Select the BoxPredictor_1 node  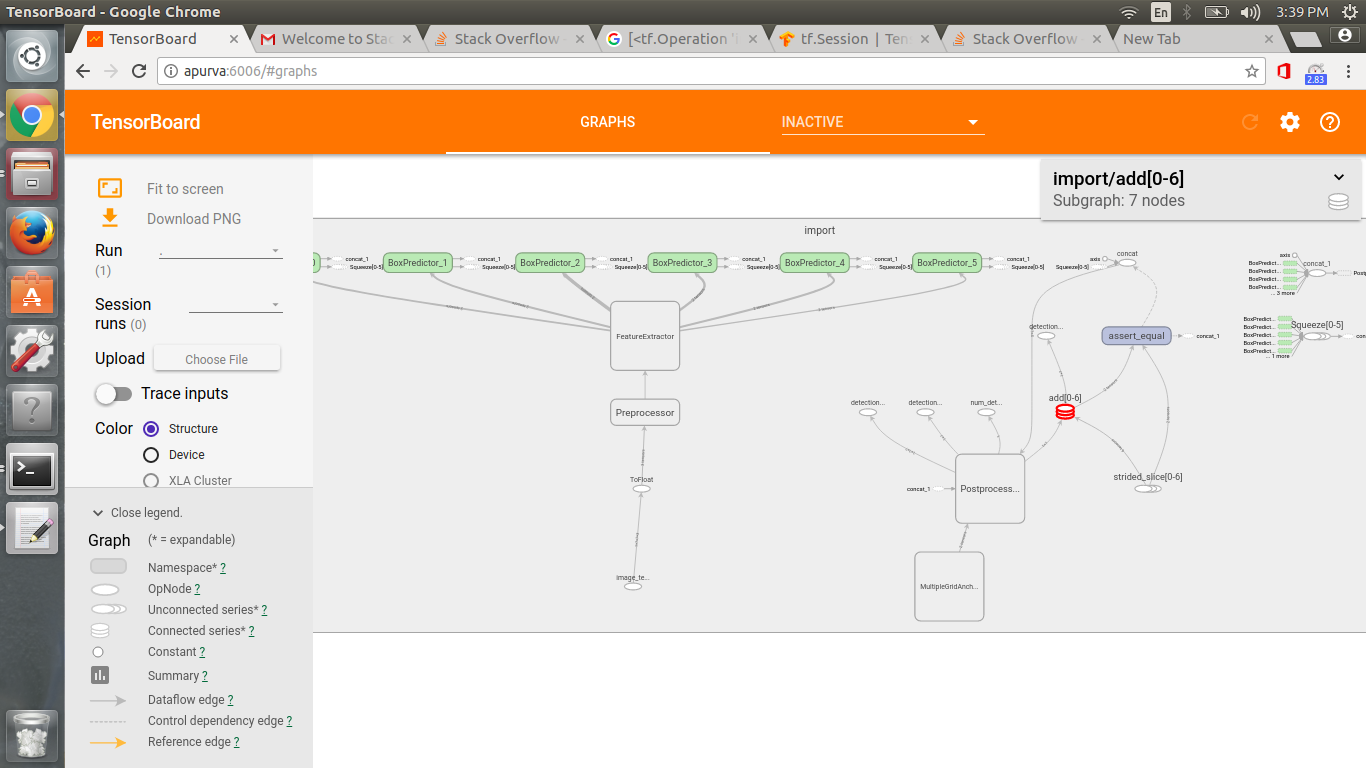417,262
